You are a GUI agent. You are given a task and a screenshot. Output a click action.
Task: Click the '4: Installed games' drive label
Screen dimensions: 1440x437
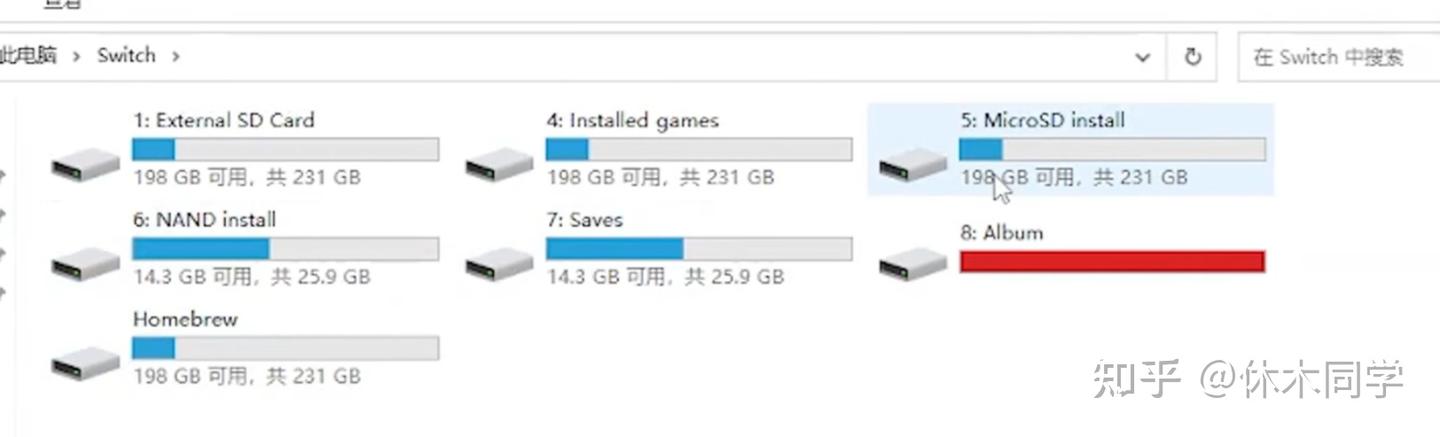(x=632, y=121)
